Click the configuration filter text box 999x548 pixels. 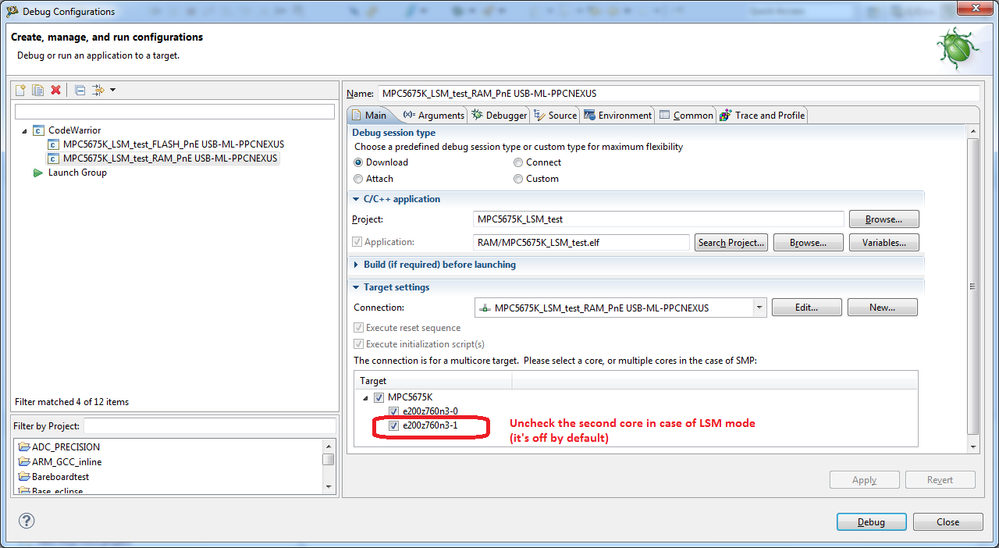tap(175, 112)
